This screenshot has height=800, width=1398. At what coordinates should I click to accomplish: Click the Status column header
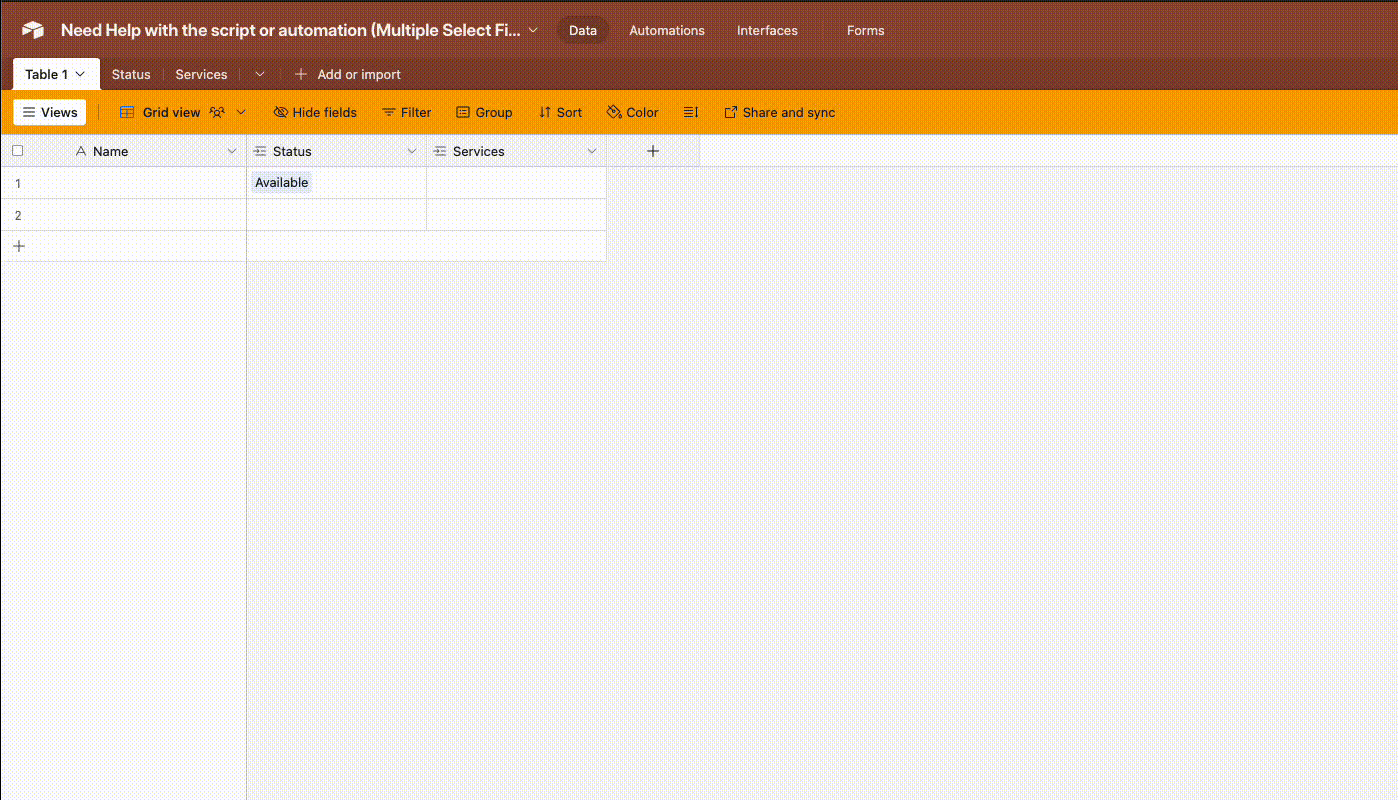(337, 151)
